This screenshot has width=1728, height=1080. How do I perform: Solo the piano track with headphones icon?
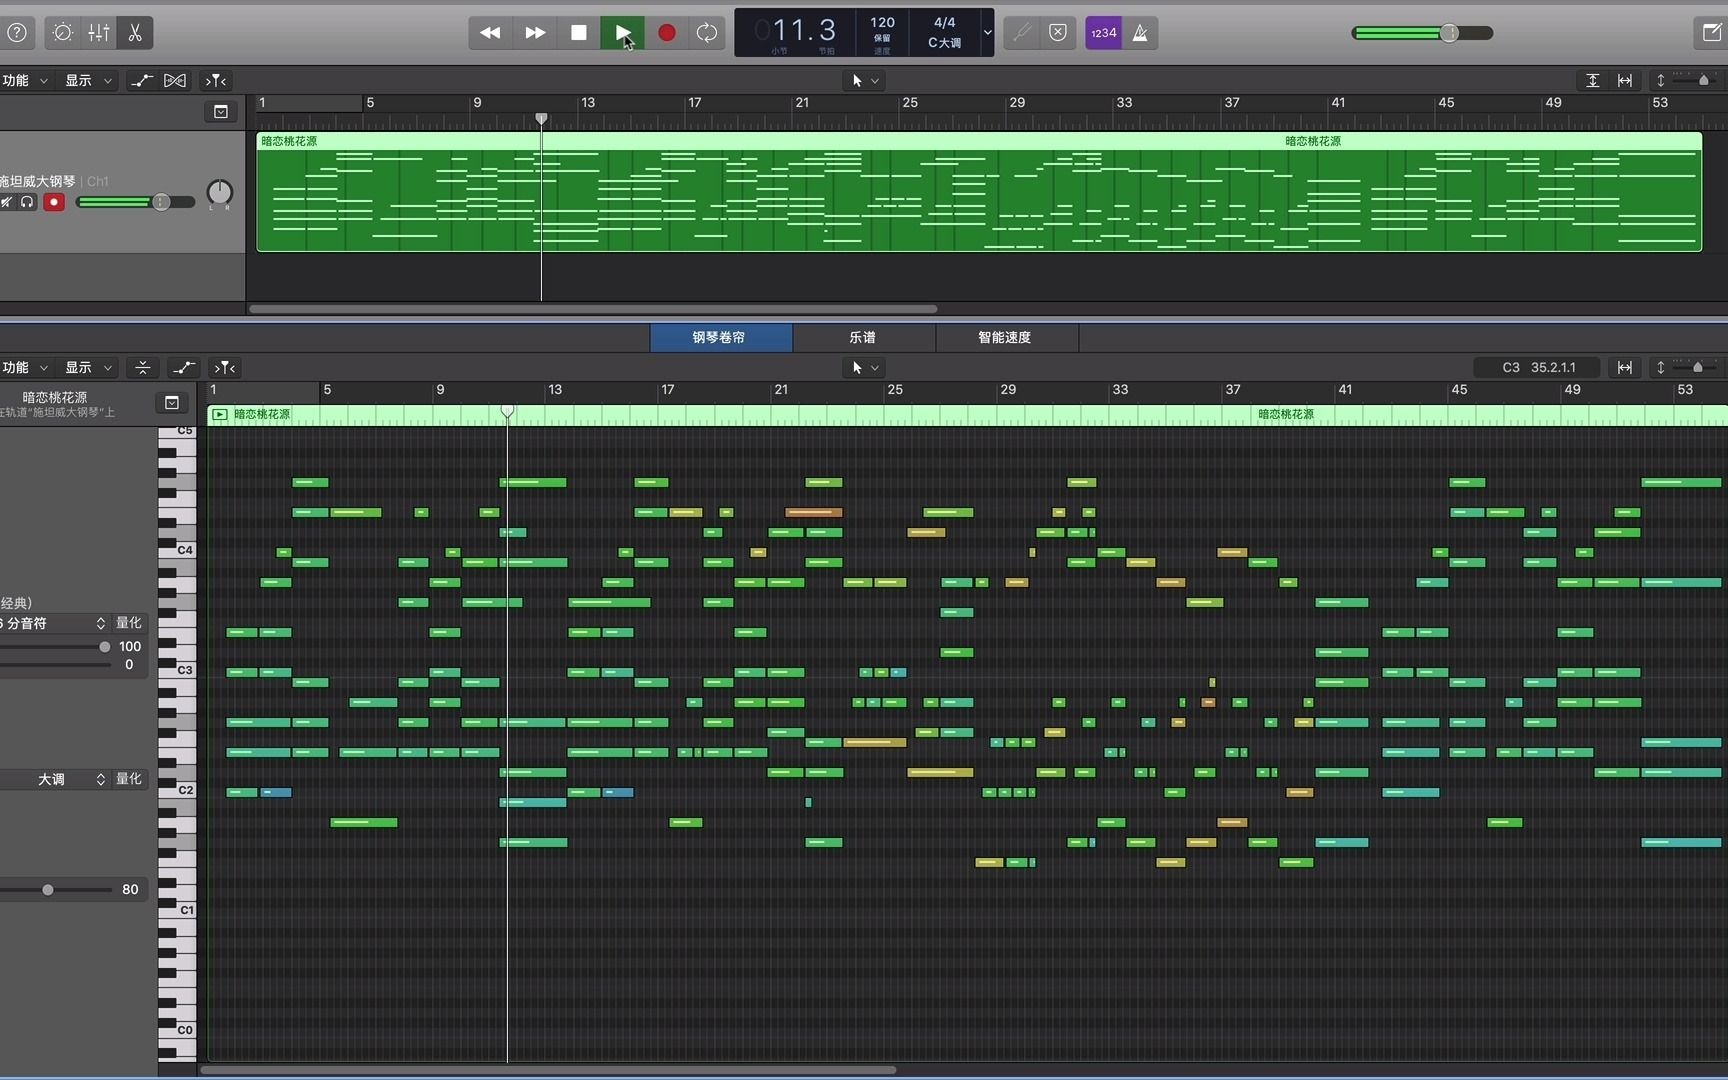coord(27,202)
